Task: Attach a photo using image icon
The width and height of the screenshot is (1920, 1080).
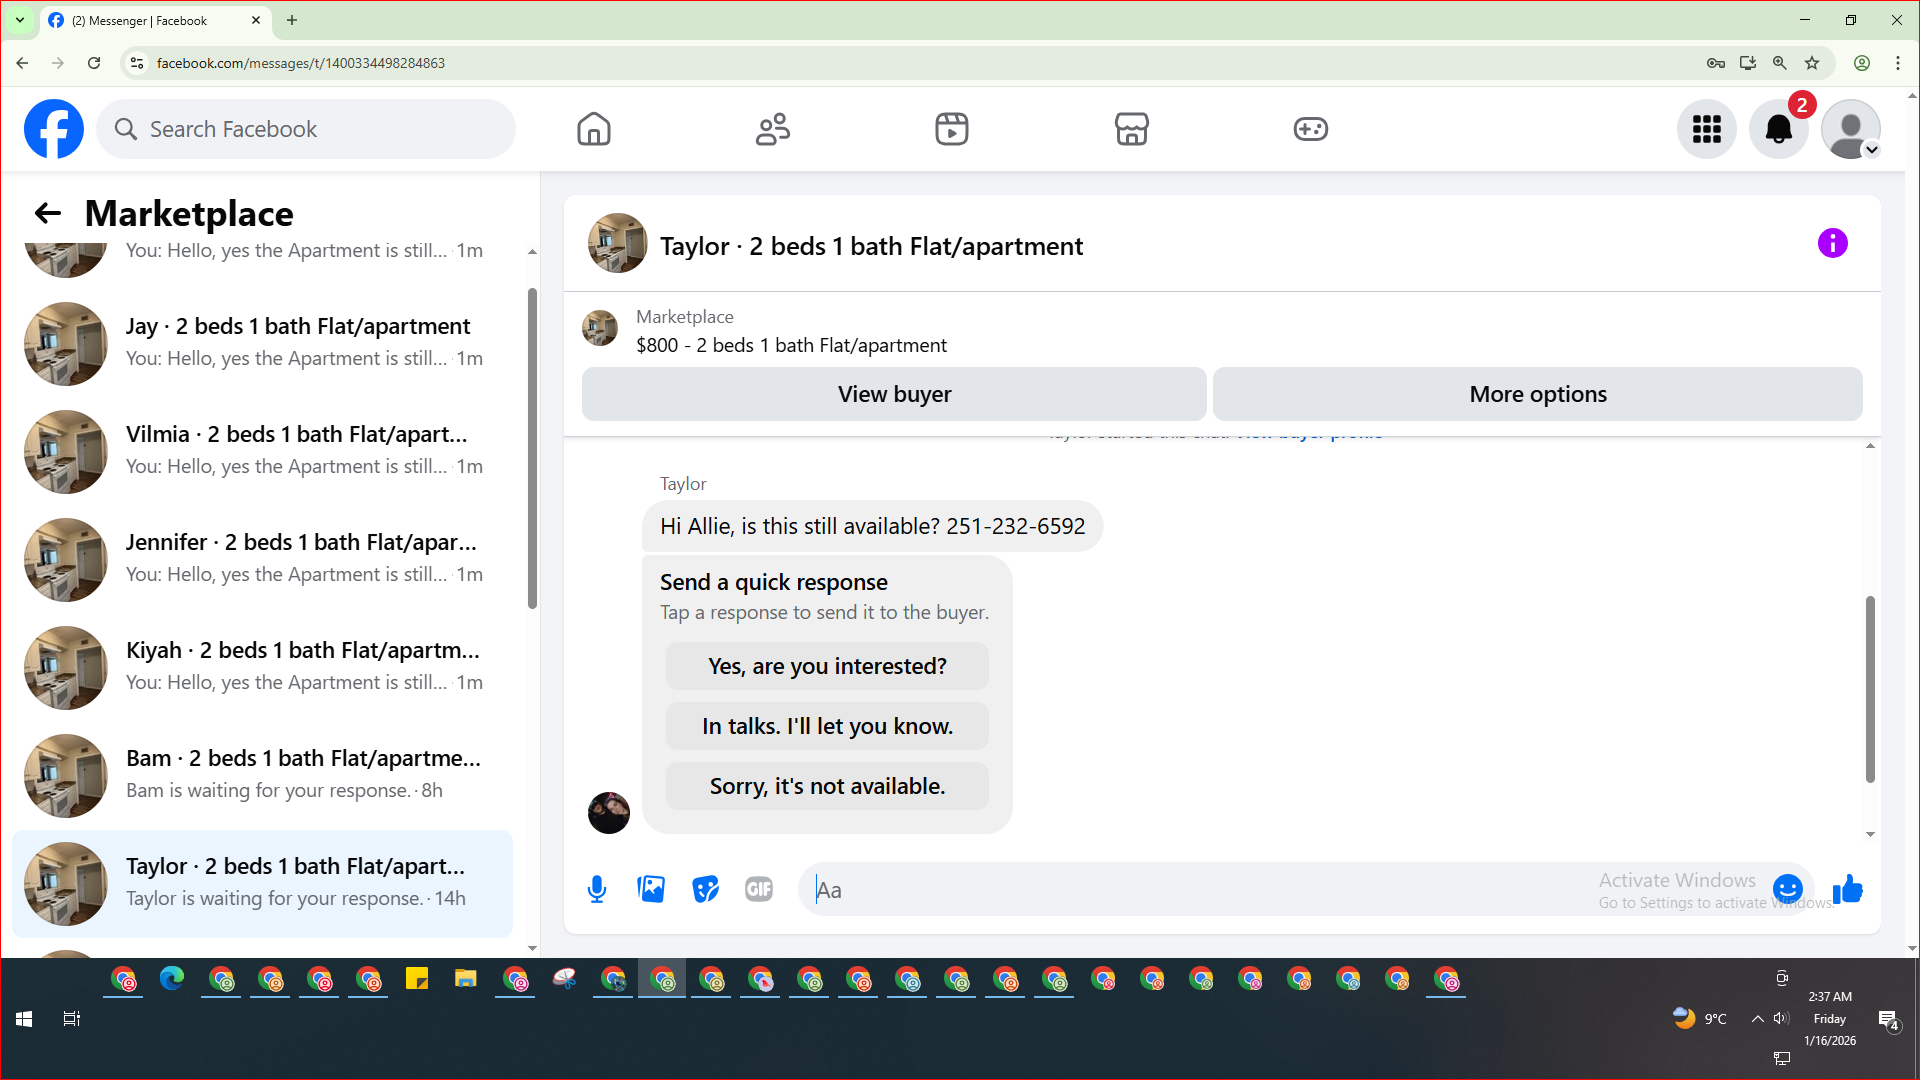Action: pyautogui.click(x=651, y=889)
